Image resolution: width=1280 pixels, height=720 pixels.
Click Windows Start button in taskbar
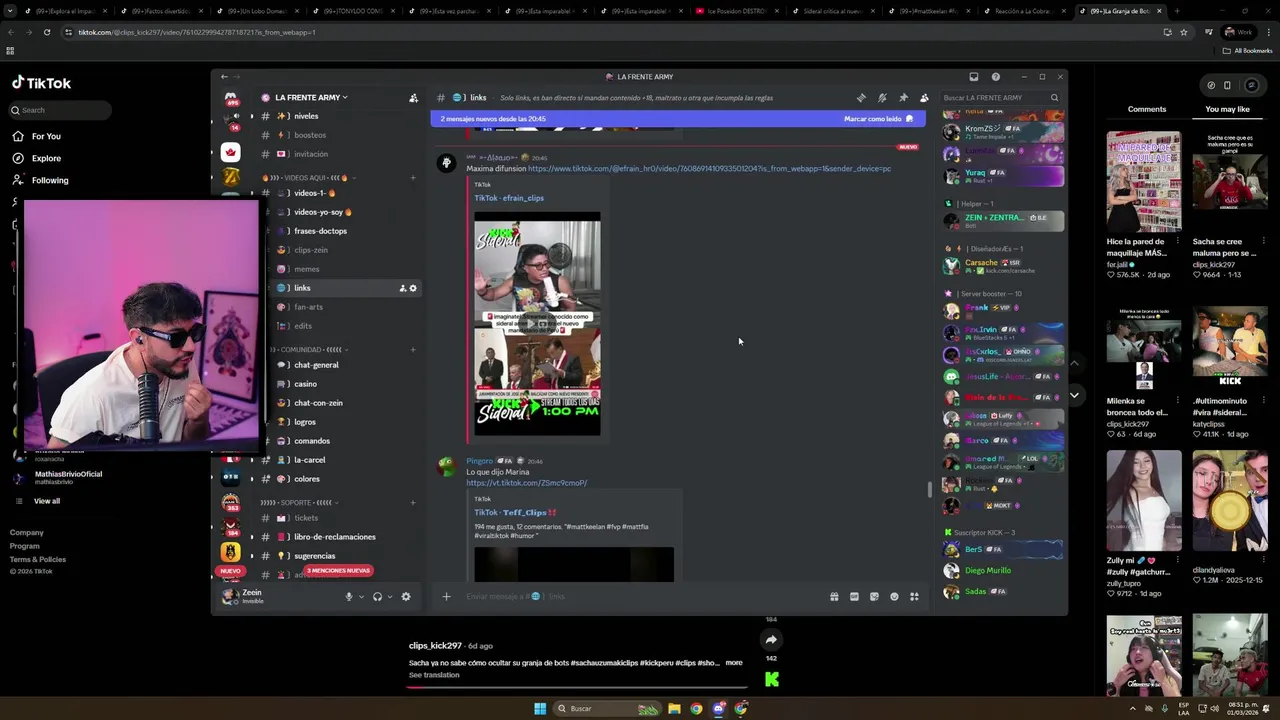coord(540,709)
